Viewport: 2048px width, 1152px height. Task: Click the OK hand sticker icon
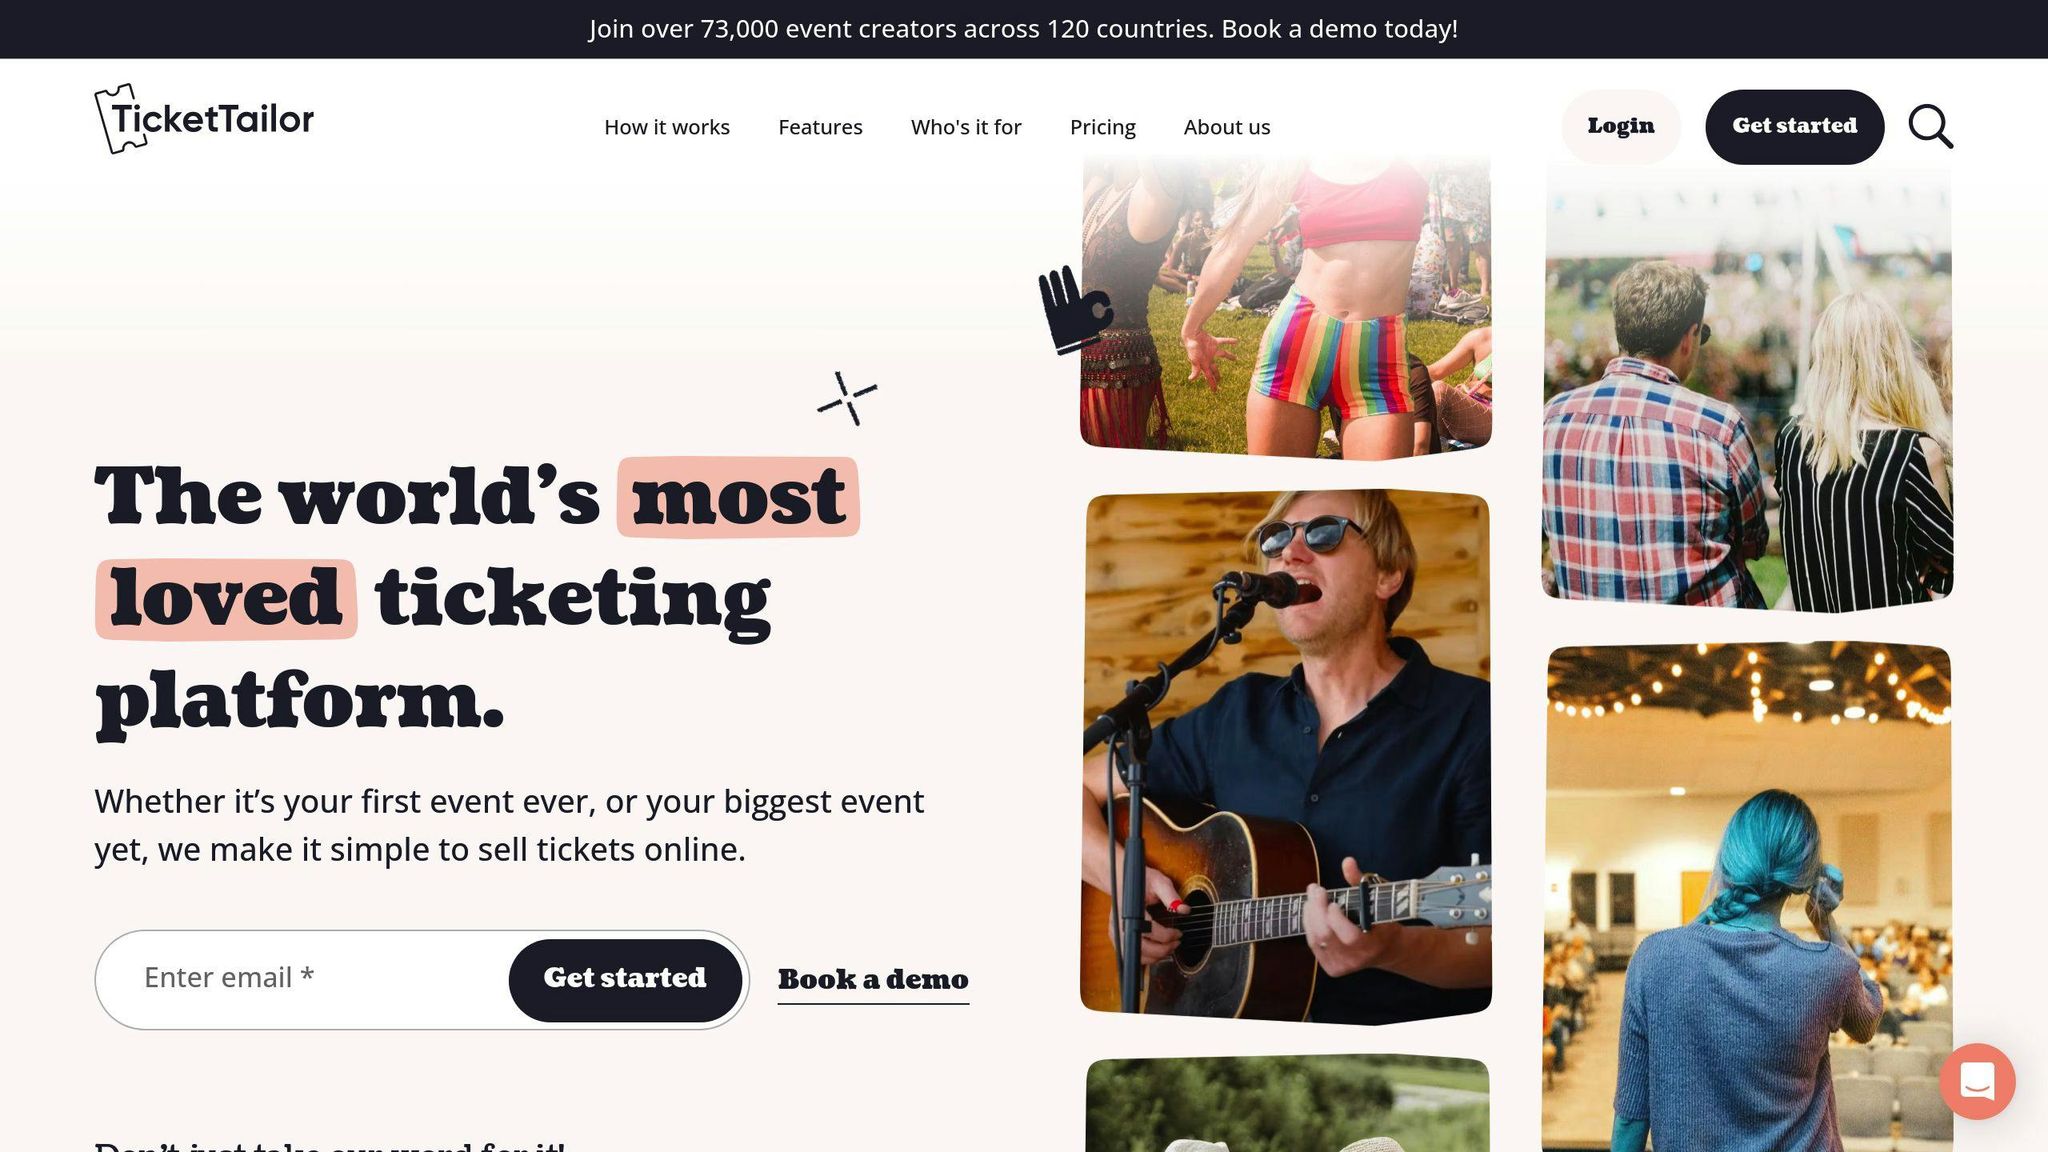(1074, 309)
